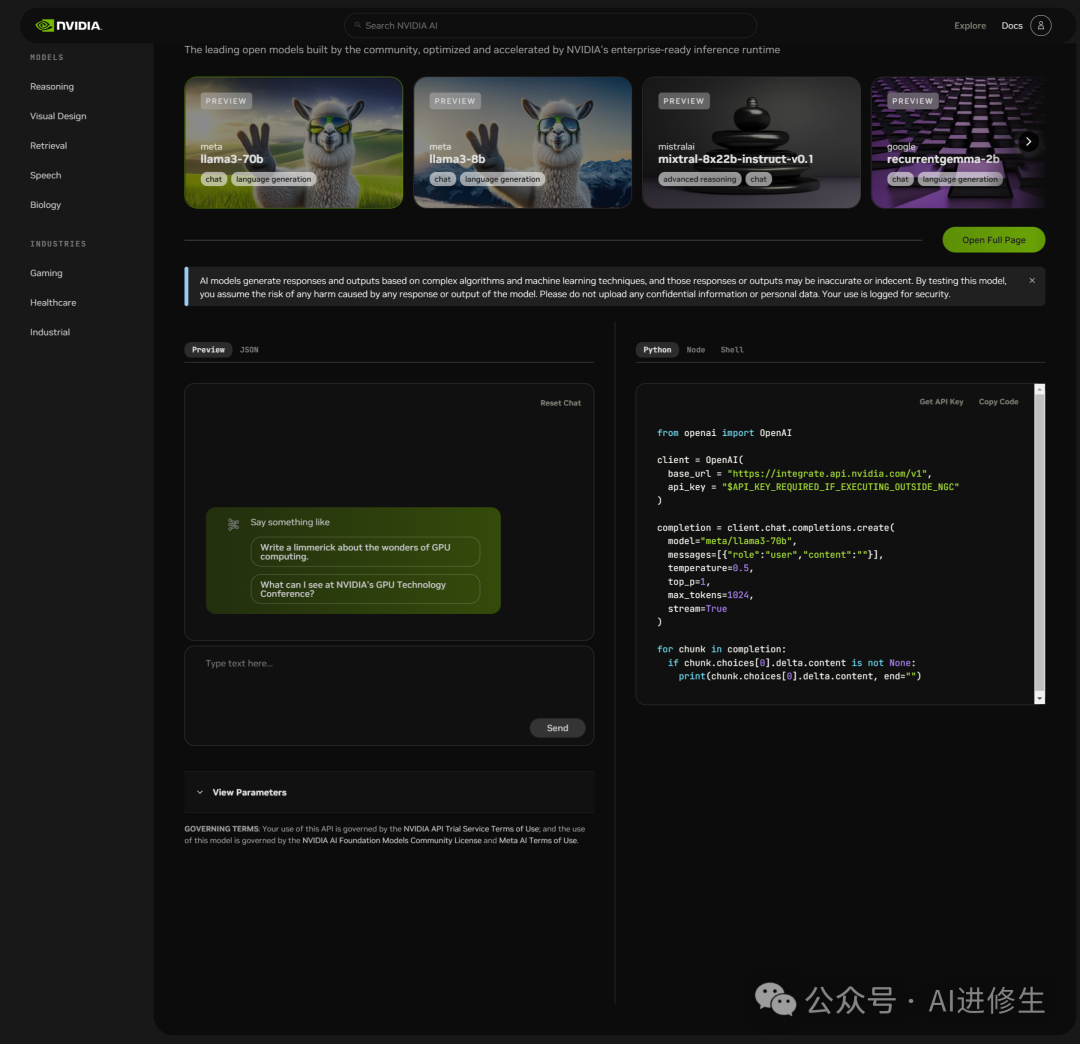Switch to the JSON tab

point(249,350)
